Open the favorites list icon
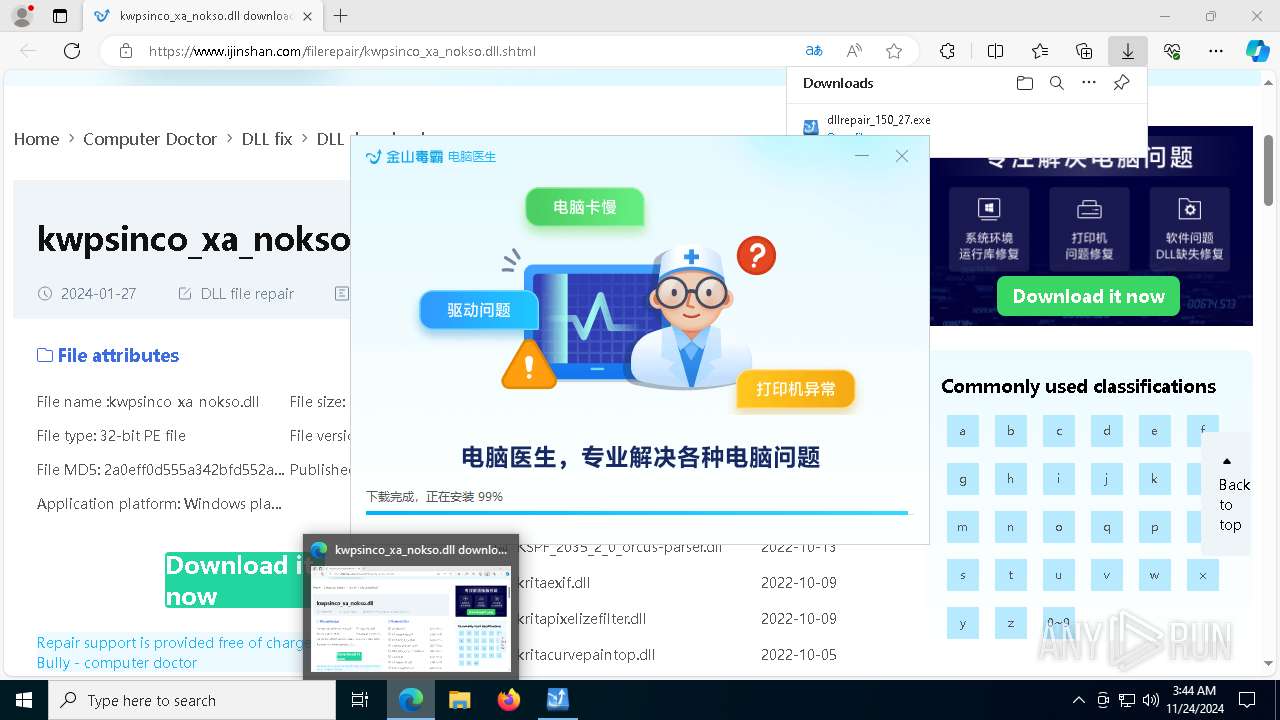Viewport: 1280px width, 720px height. (x=1040, y=51)
